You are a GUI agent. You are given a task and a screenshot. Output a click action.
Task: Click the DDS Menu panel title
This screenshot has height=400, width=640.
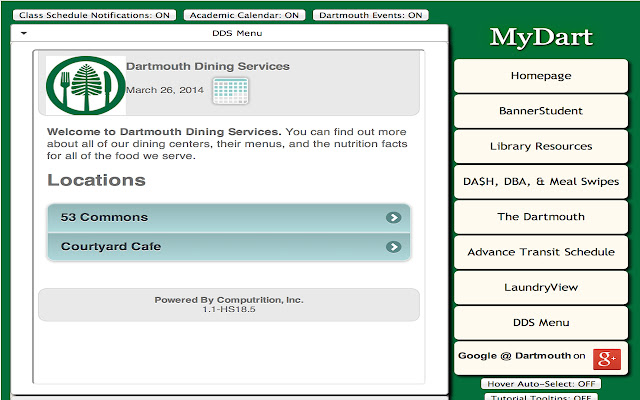tap(237, 33)
